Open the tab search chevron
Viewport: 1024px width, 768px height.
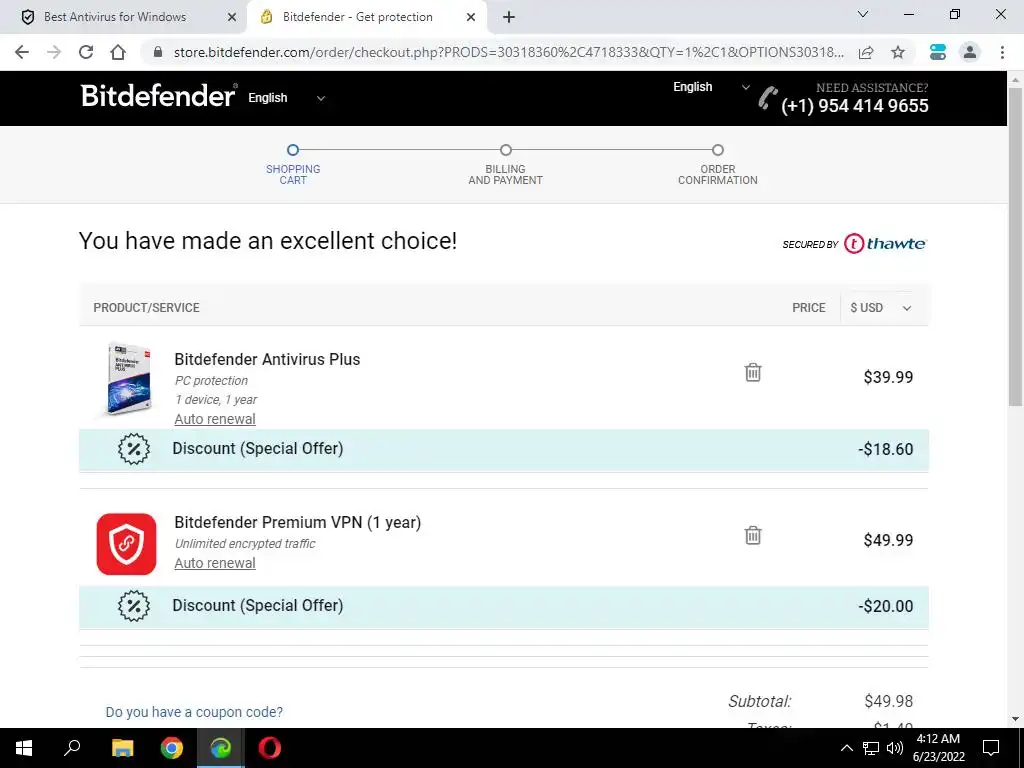coord(863,14)
